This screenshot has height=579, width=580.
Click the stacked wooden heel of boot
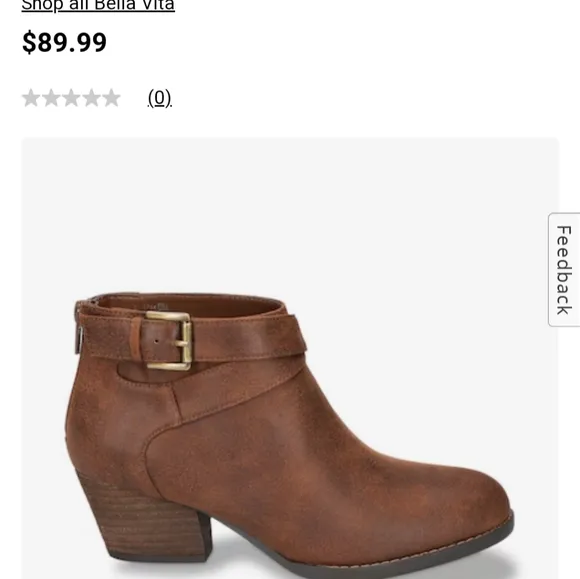[142, 514]
